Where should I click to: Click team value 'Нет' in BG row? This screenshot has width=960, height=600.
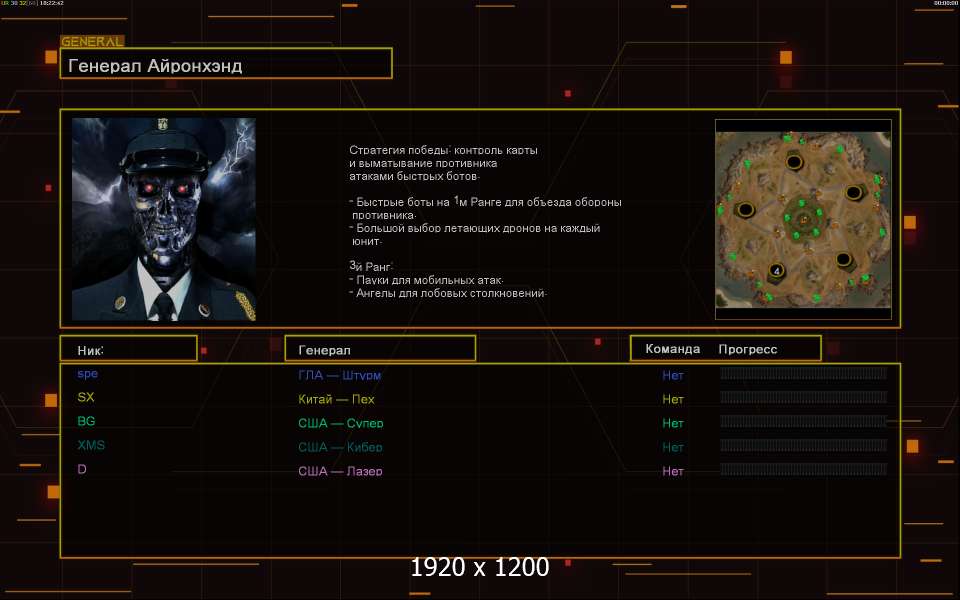point(672,423)
